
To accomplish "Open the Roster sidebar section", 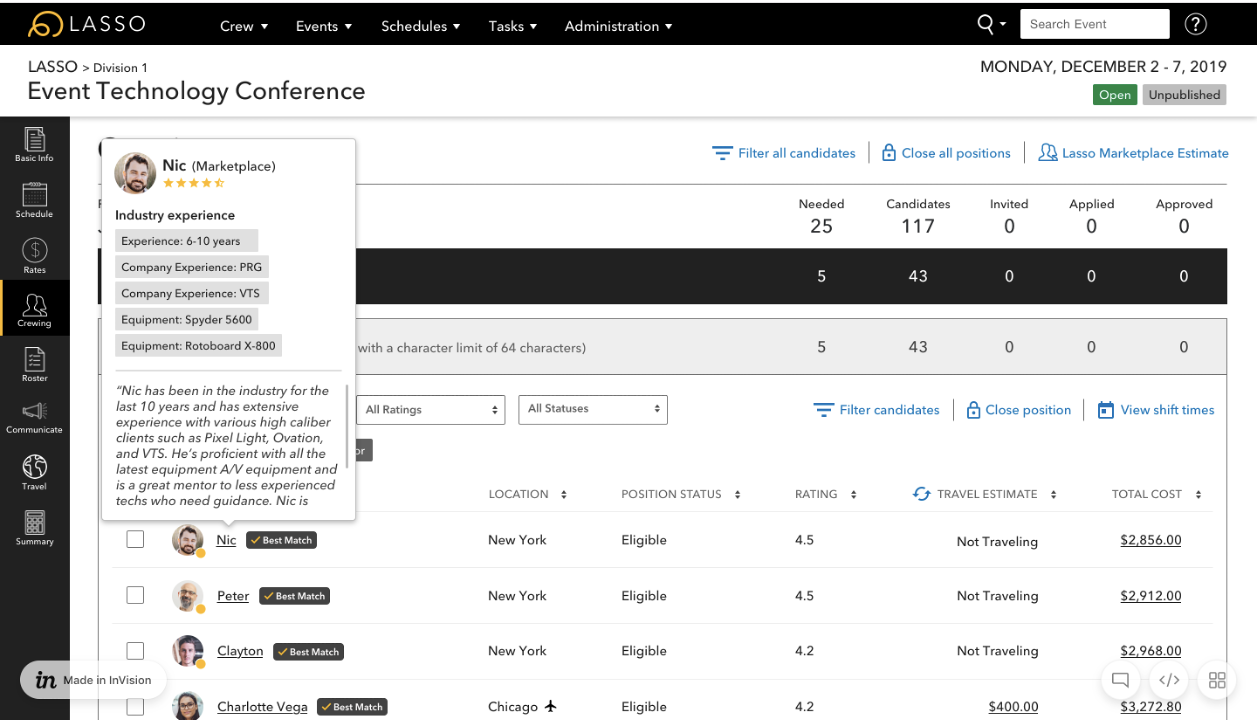I will (34, 364).
